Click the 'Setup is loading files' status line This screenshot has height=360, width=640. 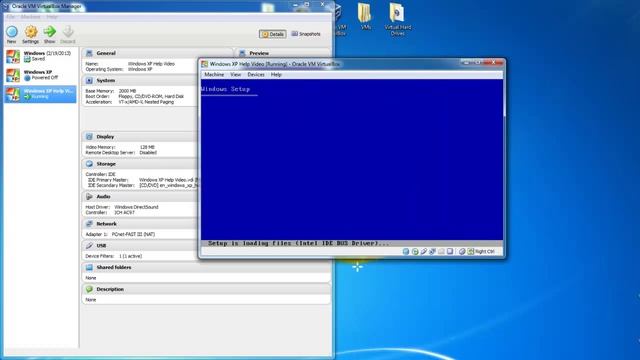point(299,243)
